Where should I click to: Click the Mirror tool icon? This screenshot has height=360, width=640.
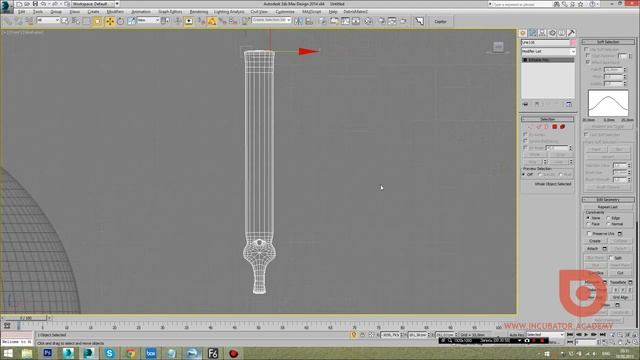point(299,21)
